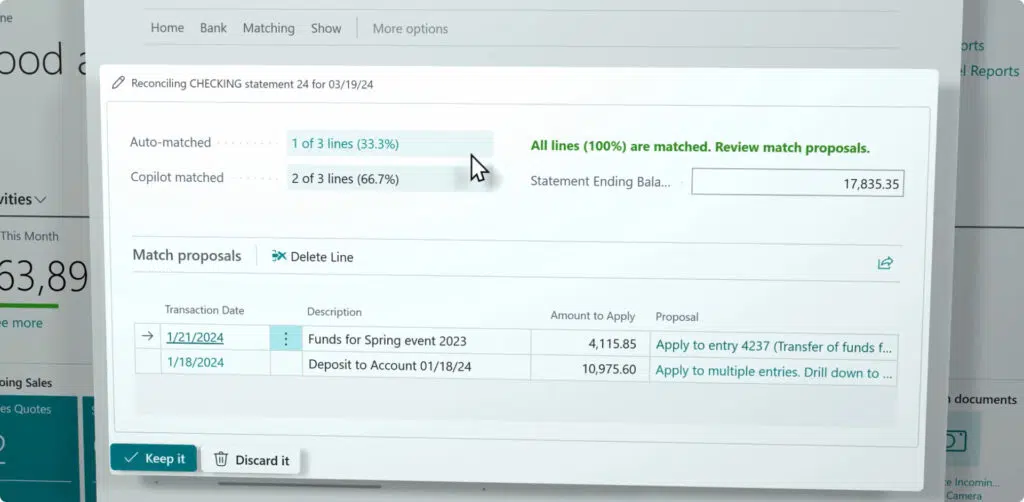Open the More options menu
The width and height of the screenshot is (1024, 502).
(410, 29)
